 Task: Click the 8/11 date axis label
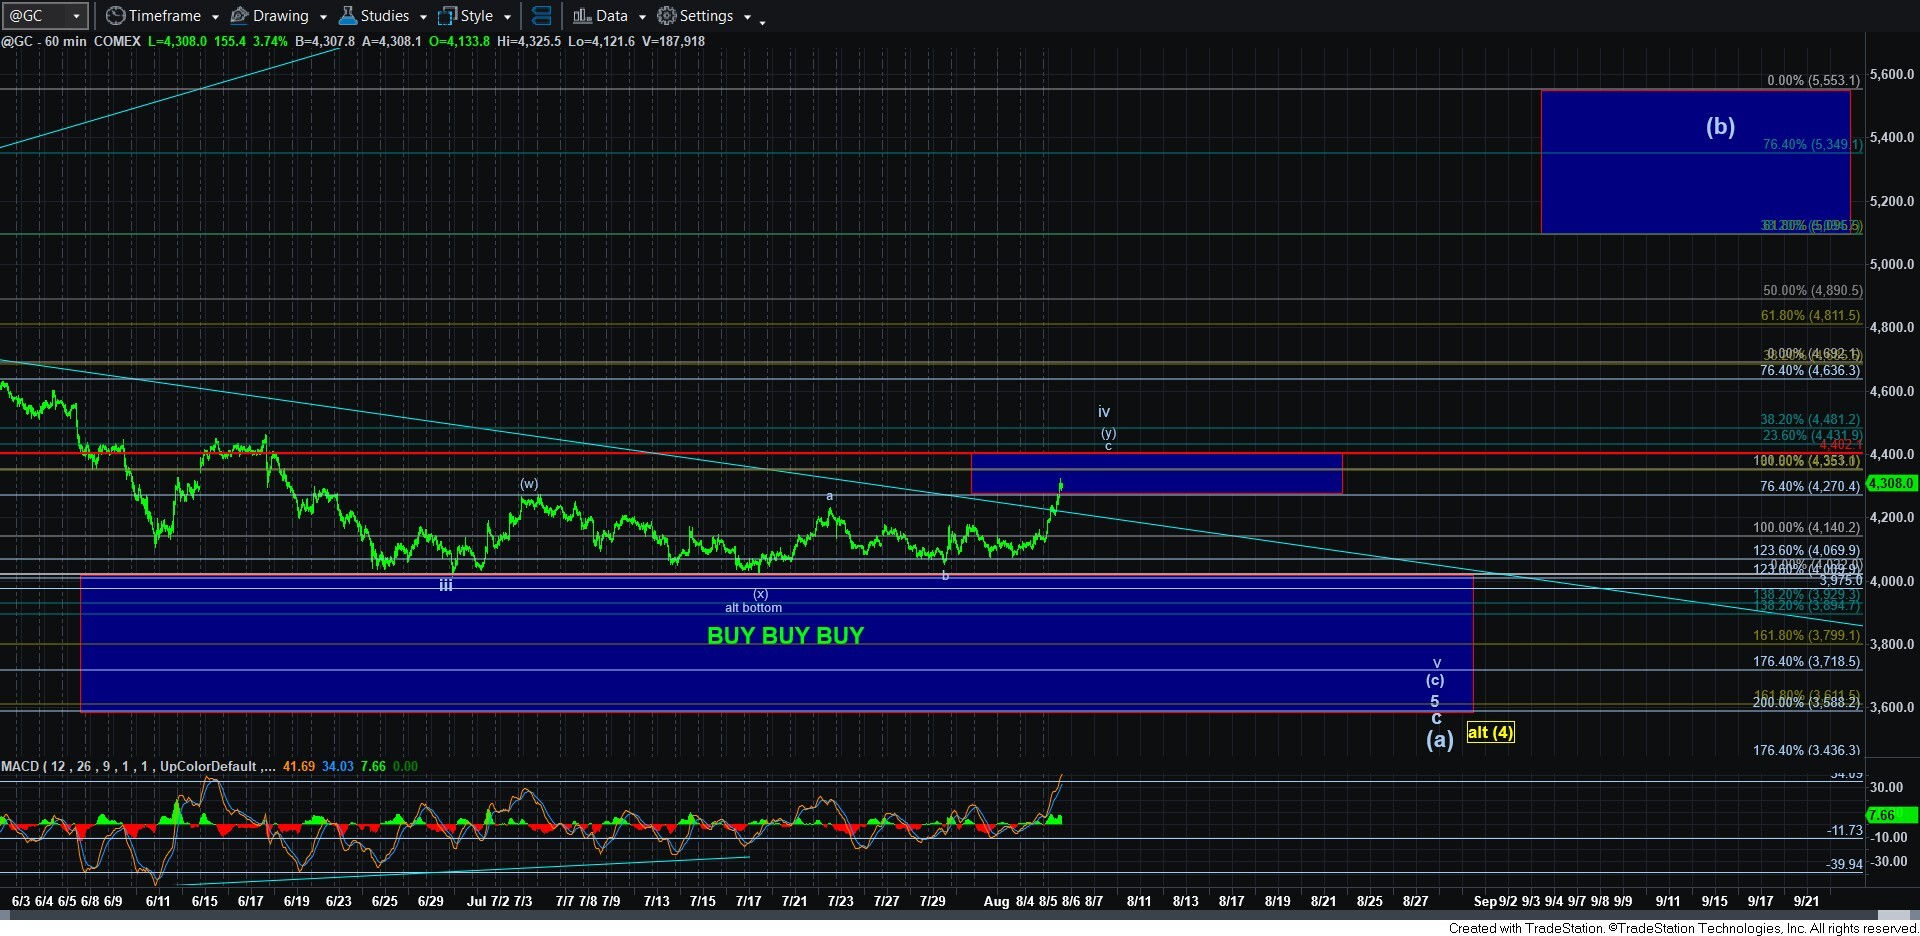tap(1139, 901)
